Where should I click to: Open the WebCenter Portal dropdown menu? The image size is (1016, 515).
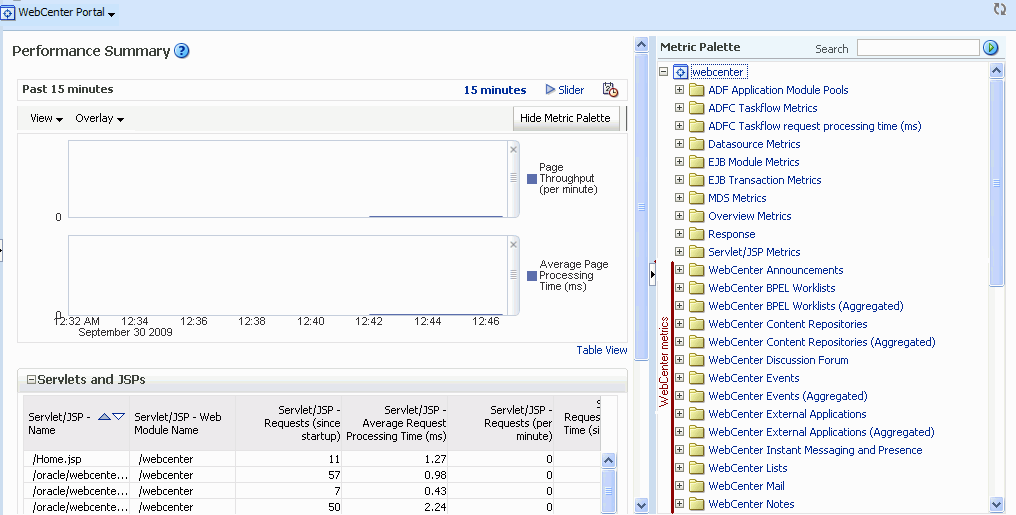coord(111,14)
